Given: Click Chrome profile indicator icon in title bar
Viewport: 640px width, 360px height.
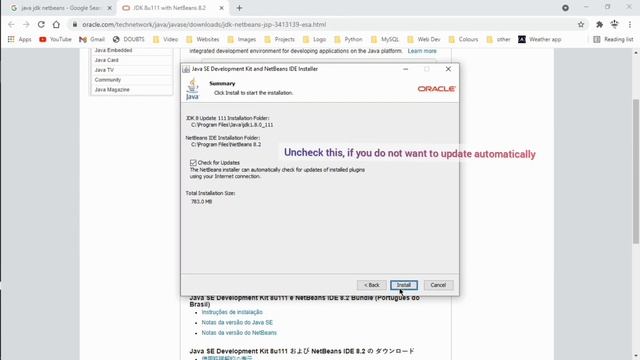Looking at the screenshot, I should (x=565, y=8).
